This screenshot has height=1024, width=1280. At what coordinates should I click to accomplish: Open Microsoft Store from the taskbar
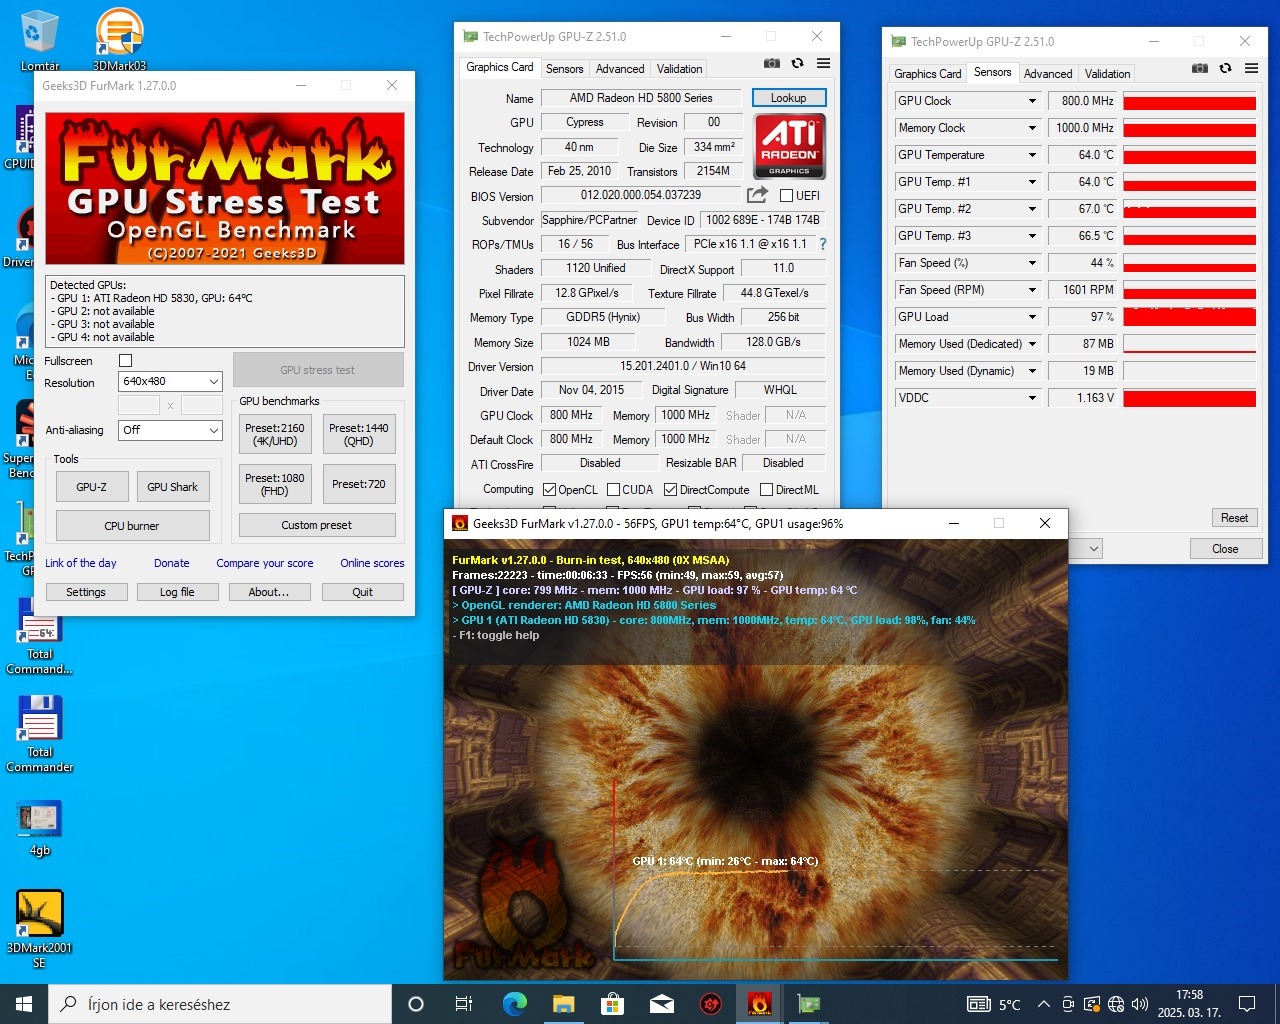612,1004
